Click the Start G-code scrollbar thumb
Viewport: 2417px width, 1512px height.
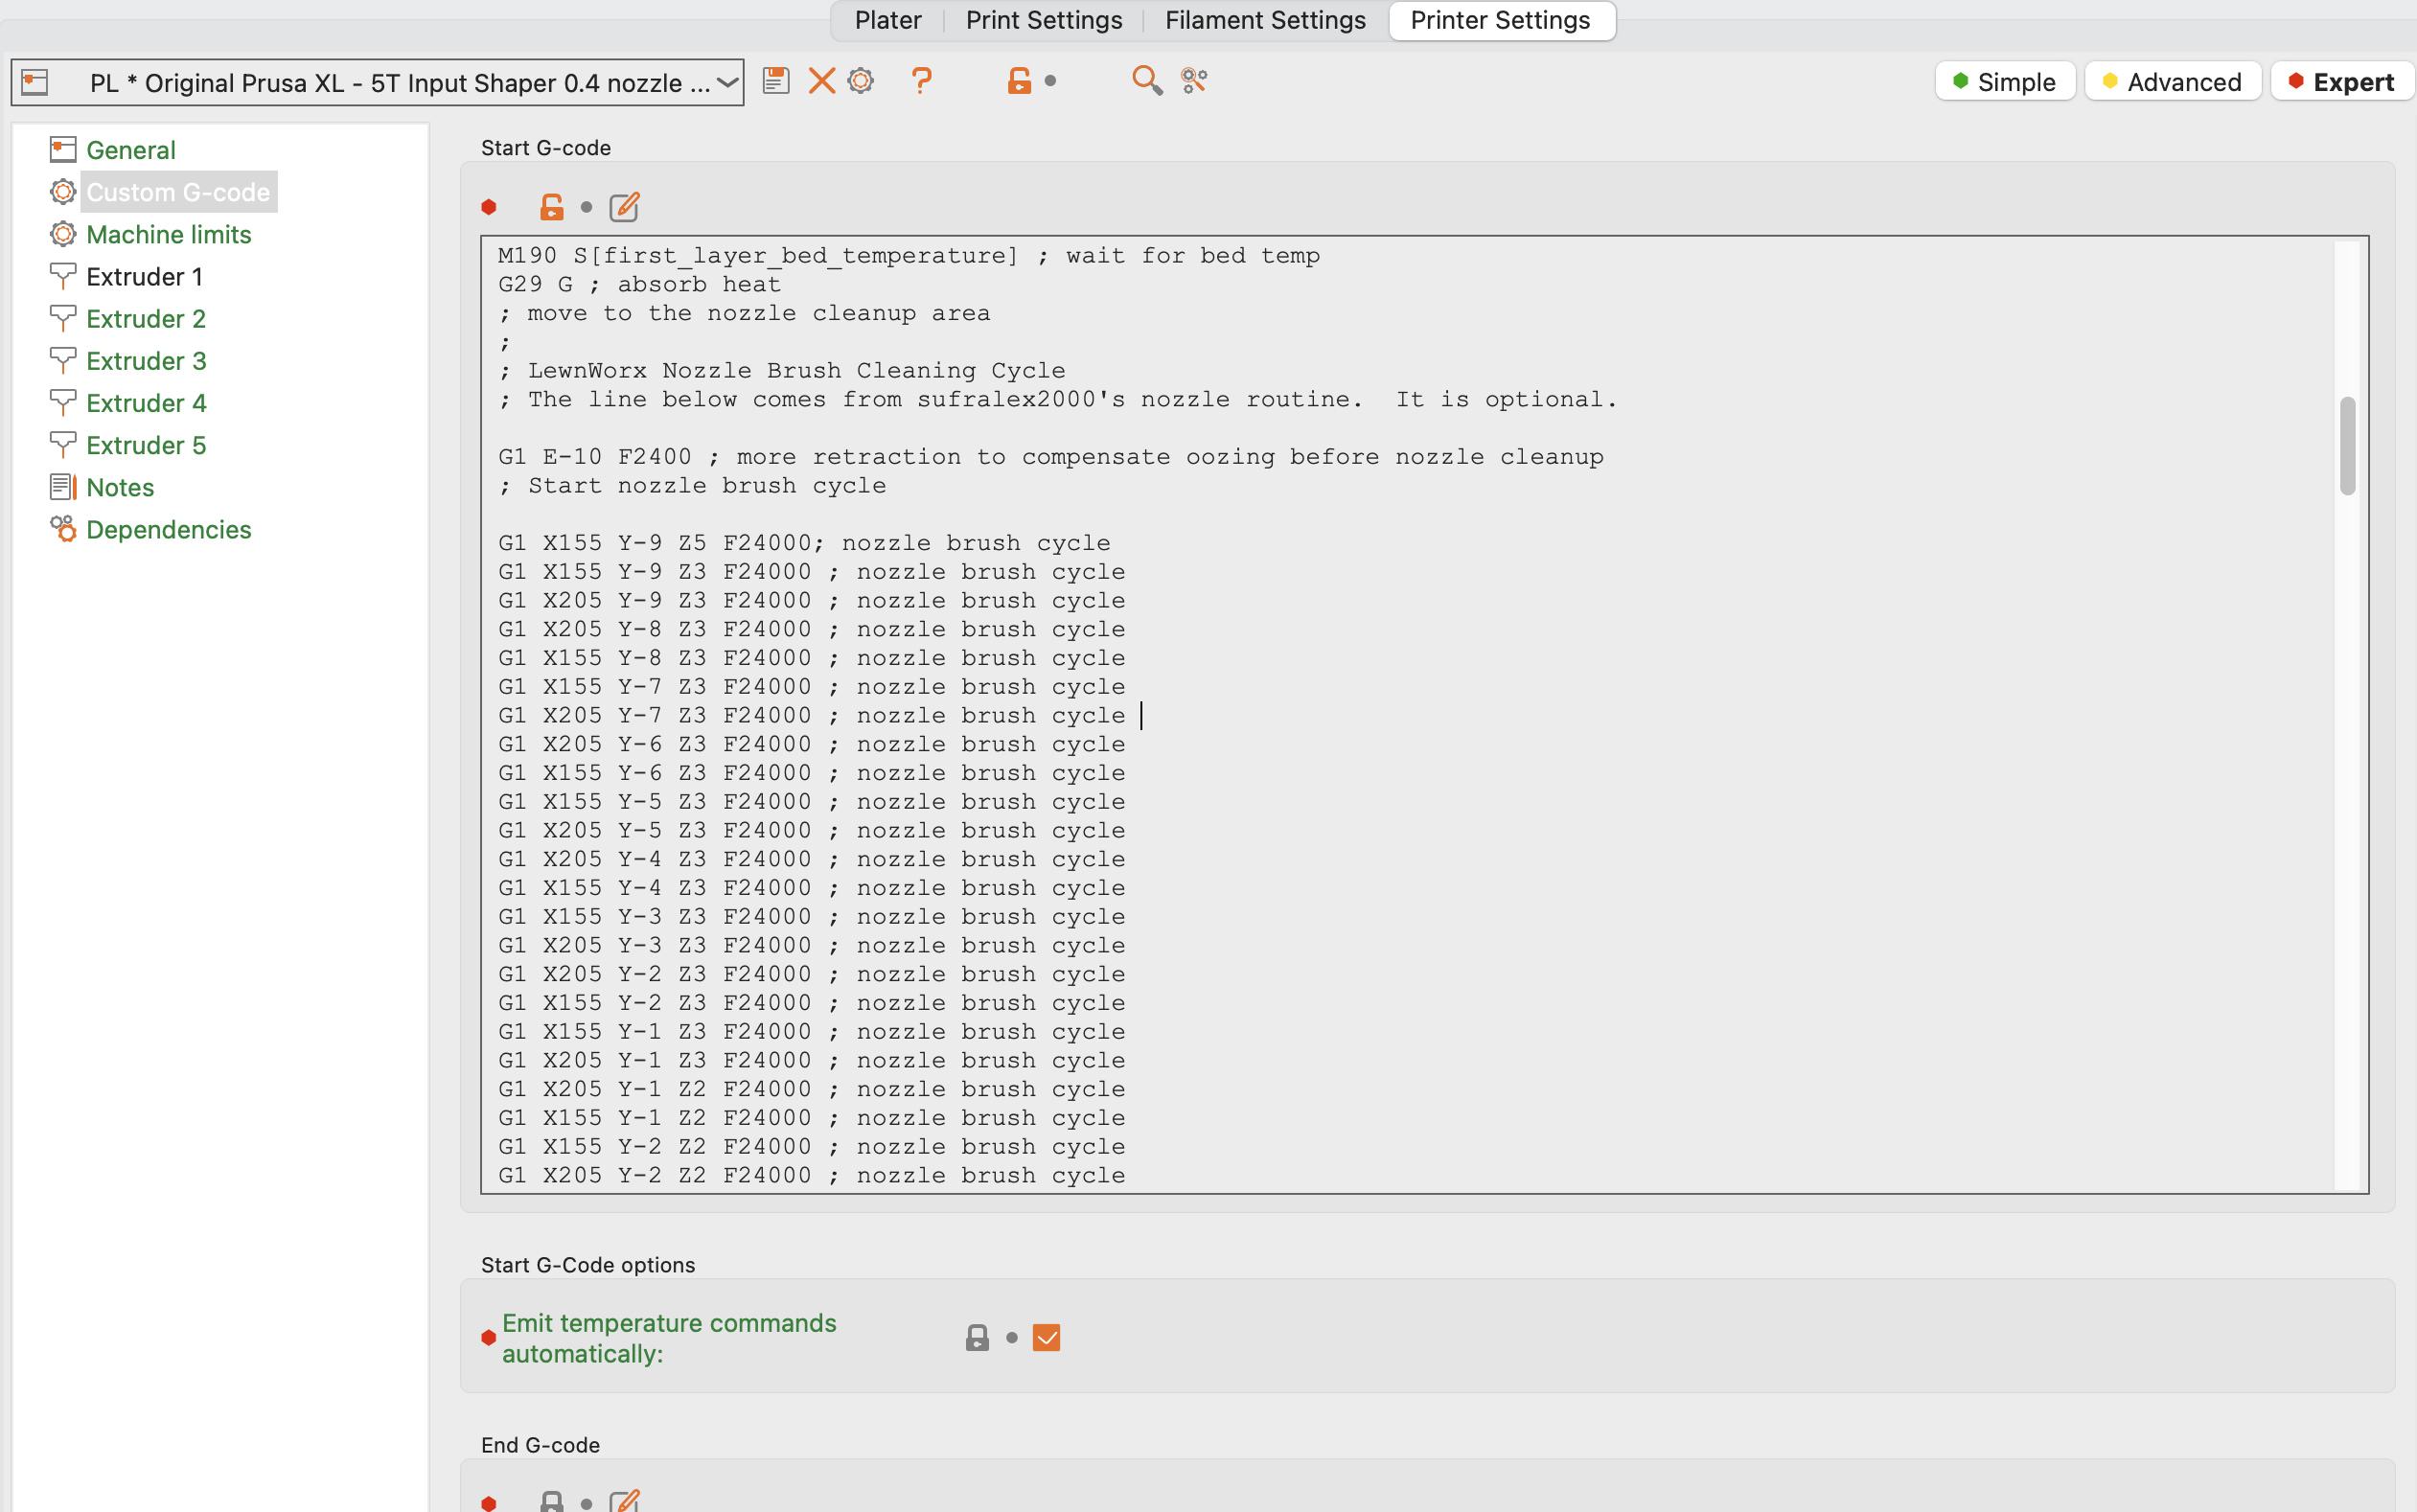[x=2347, y=446]
